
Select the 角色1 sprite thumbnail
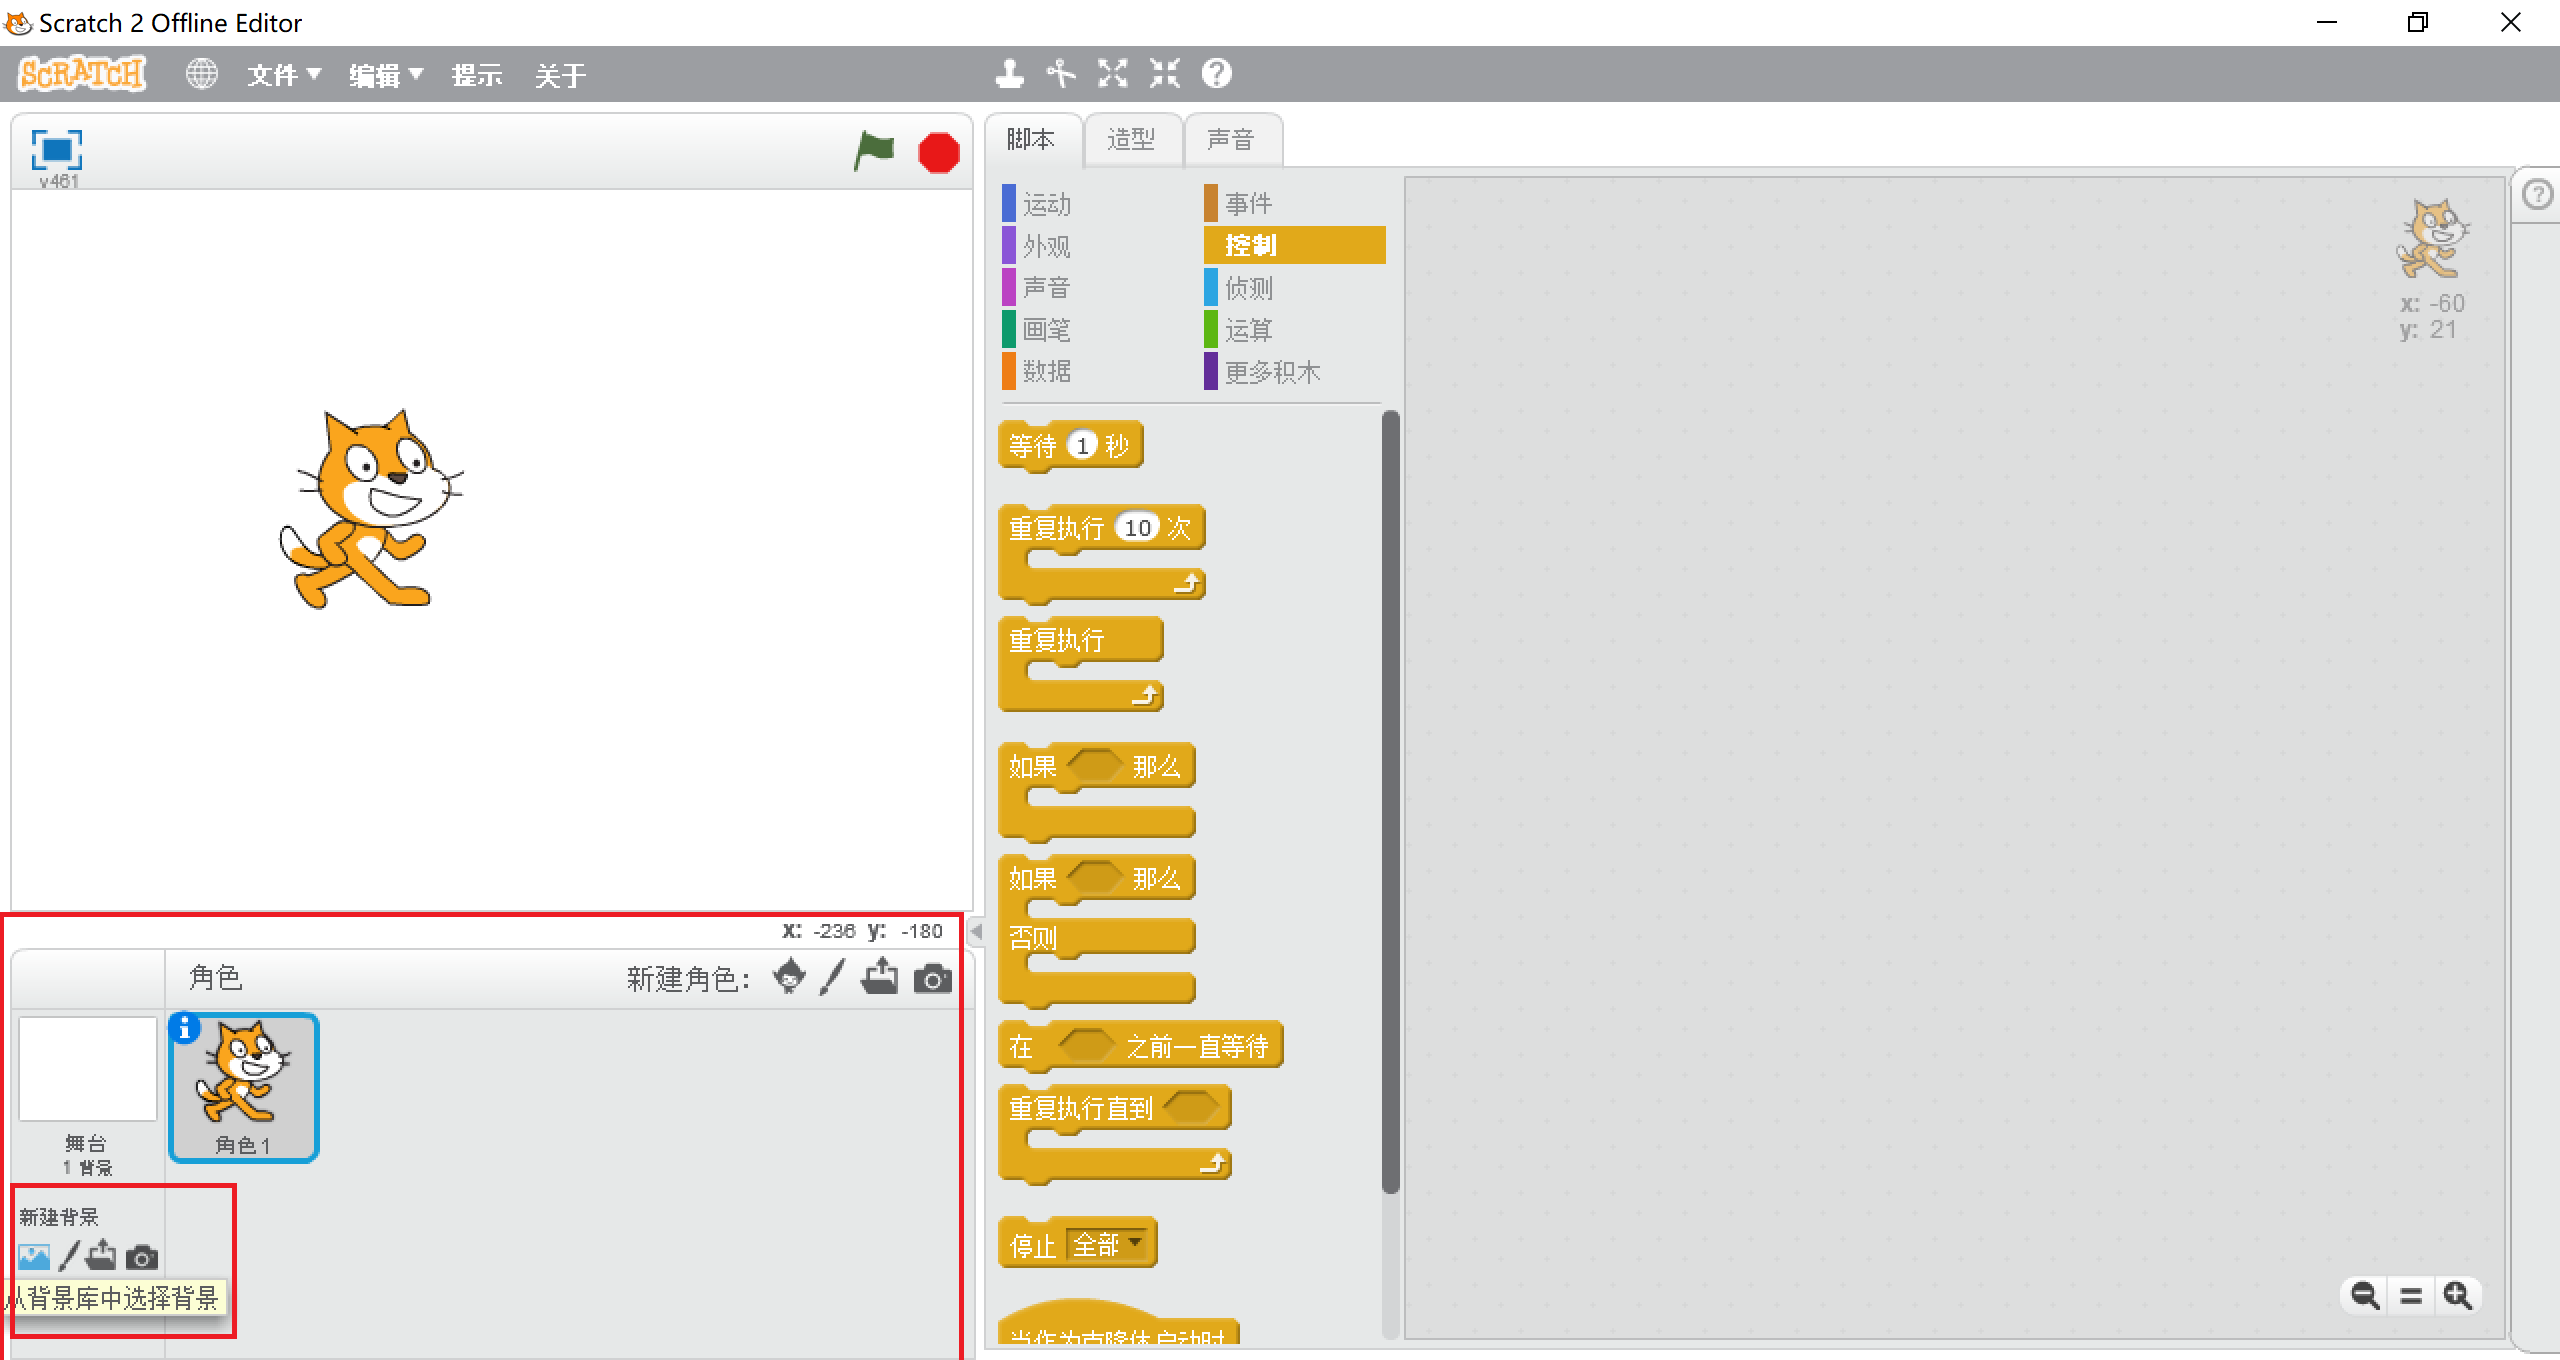(244, 1088)
